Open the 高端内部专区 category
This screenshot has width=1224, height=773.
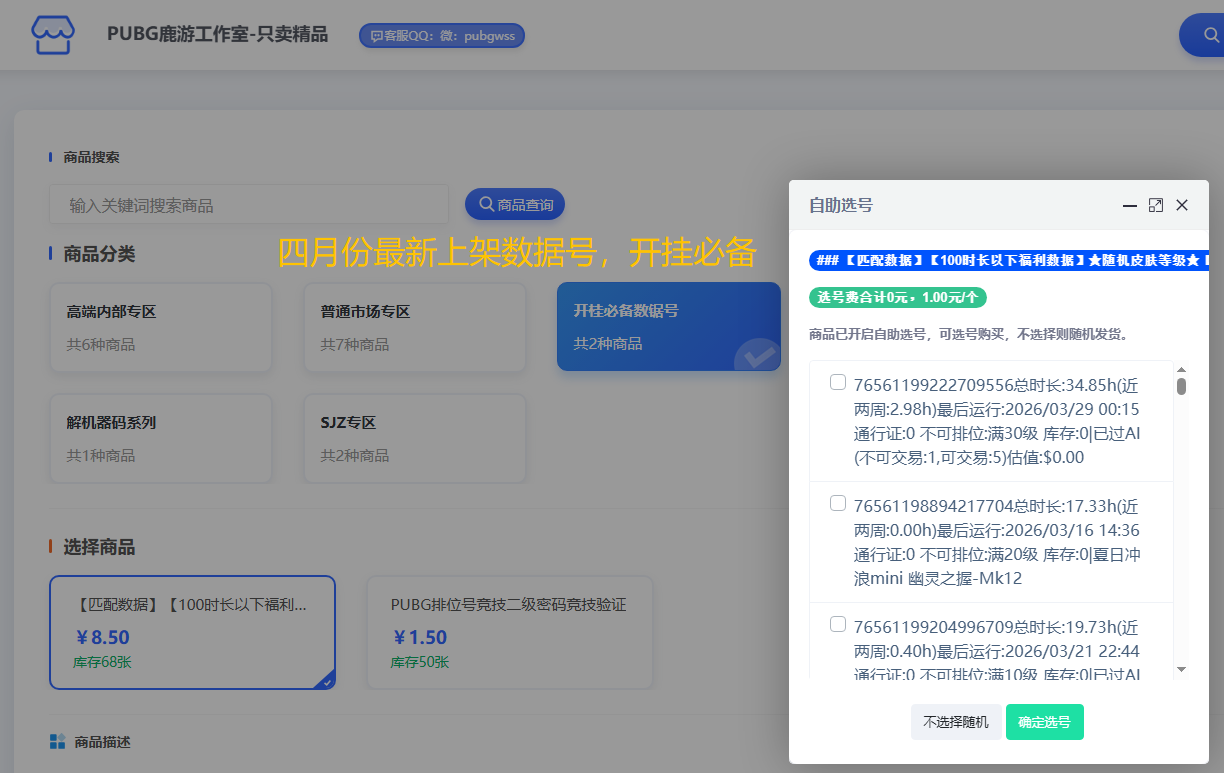[x=161, y=327]
